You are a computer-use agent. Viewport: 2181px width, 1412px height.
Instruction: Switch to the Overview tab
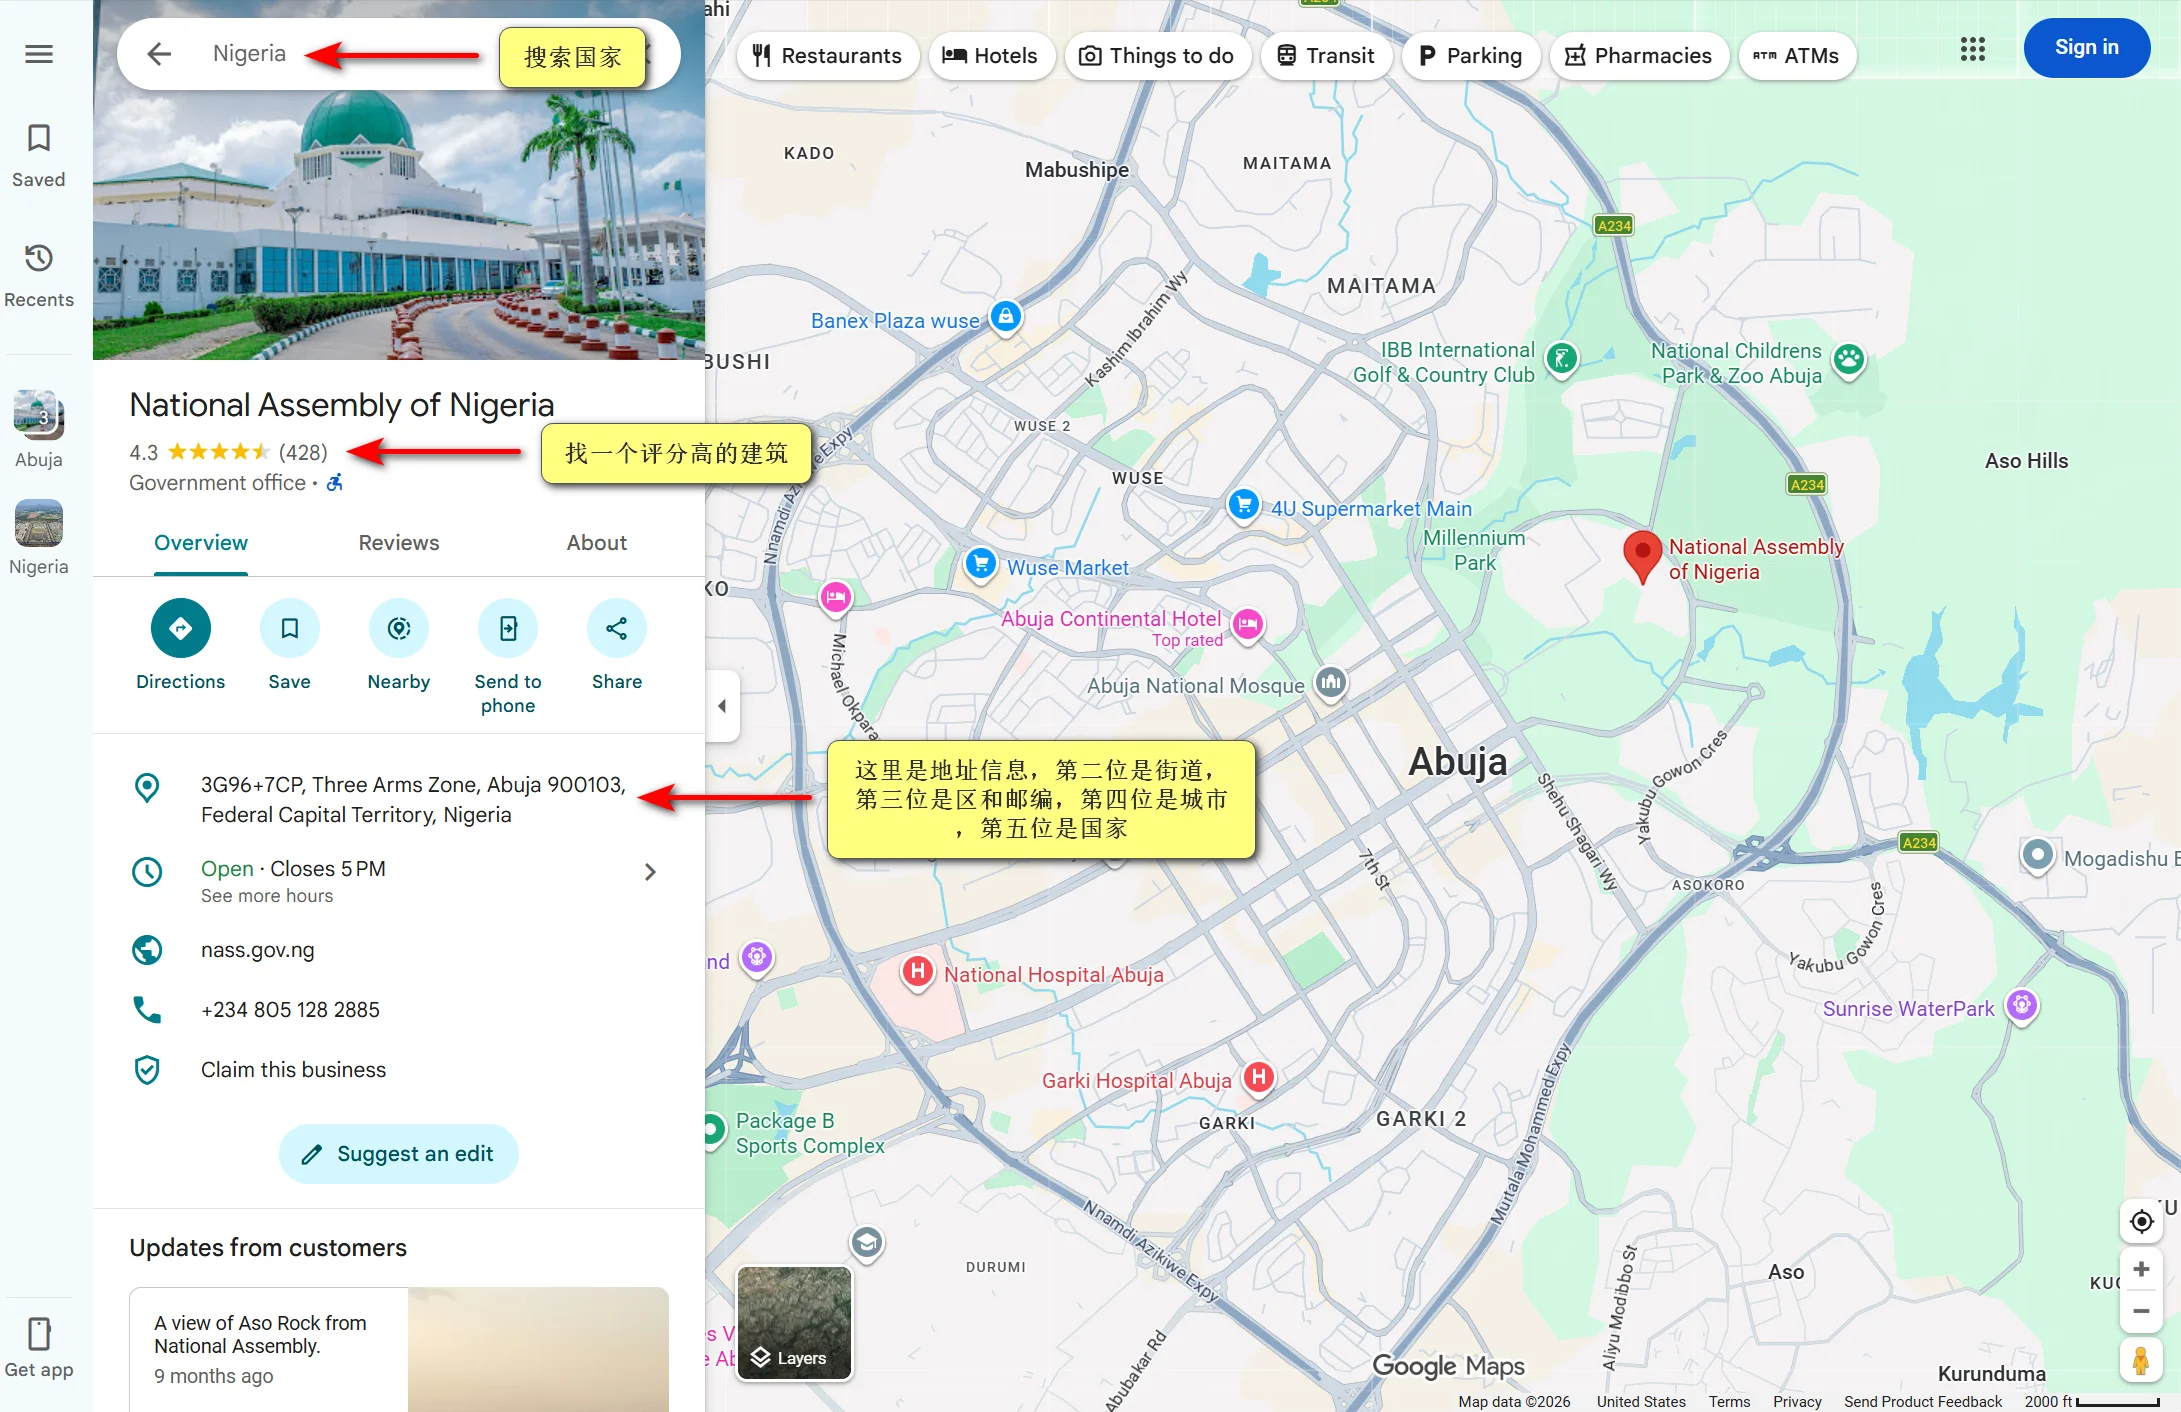(x=201, y=543)
